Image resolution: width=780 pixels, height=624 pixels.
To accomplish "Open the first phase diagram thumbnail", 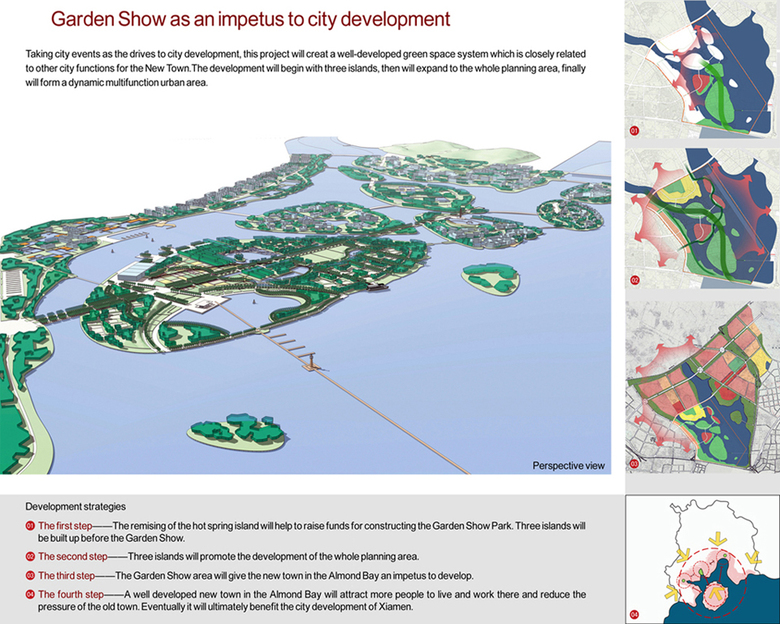I will click(x=701, y=70).
